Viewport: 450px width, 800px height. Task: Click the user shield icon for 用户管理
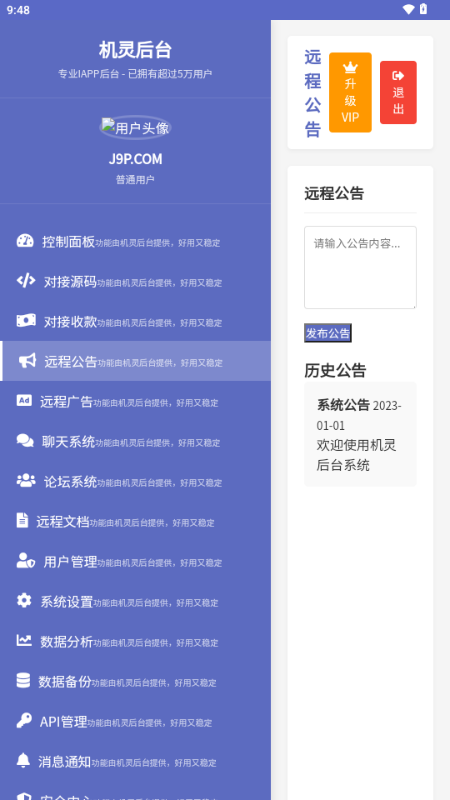pos(26,560)
